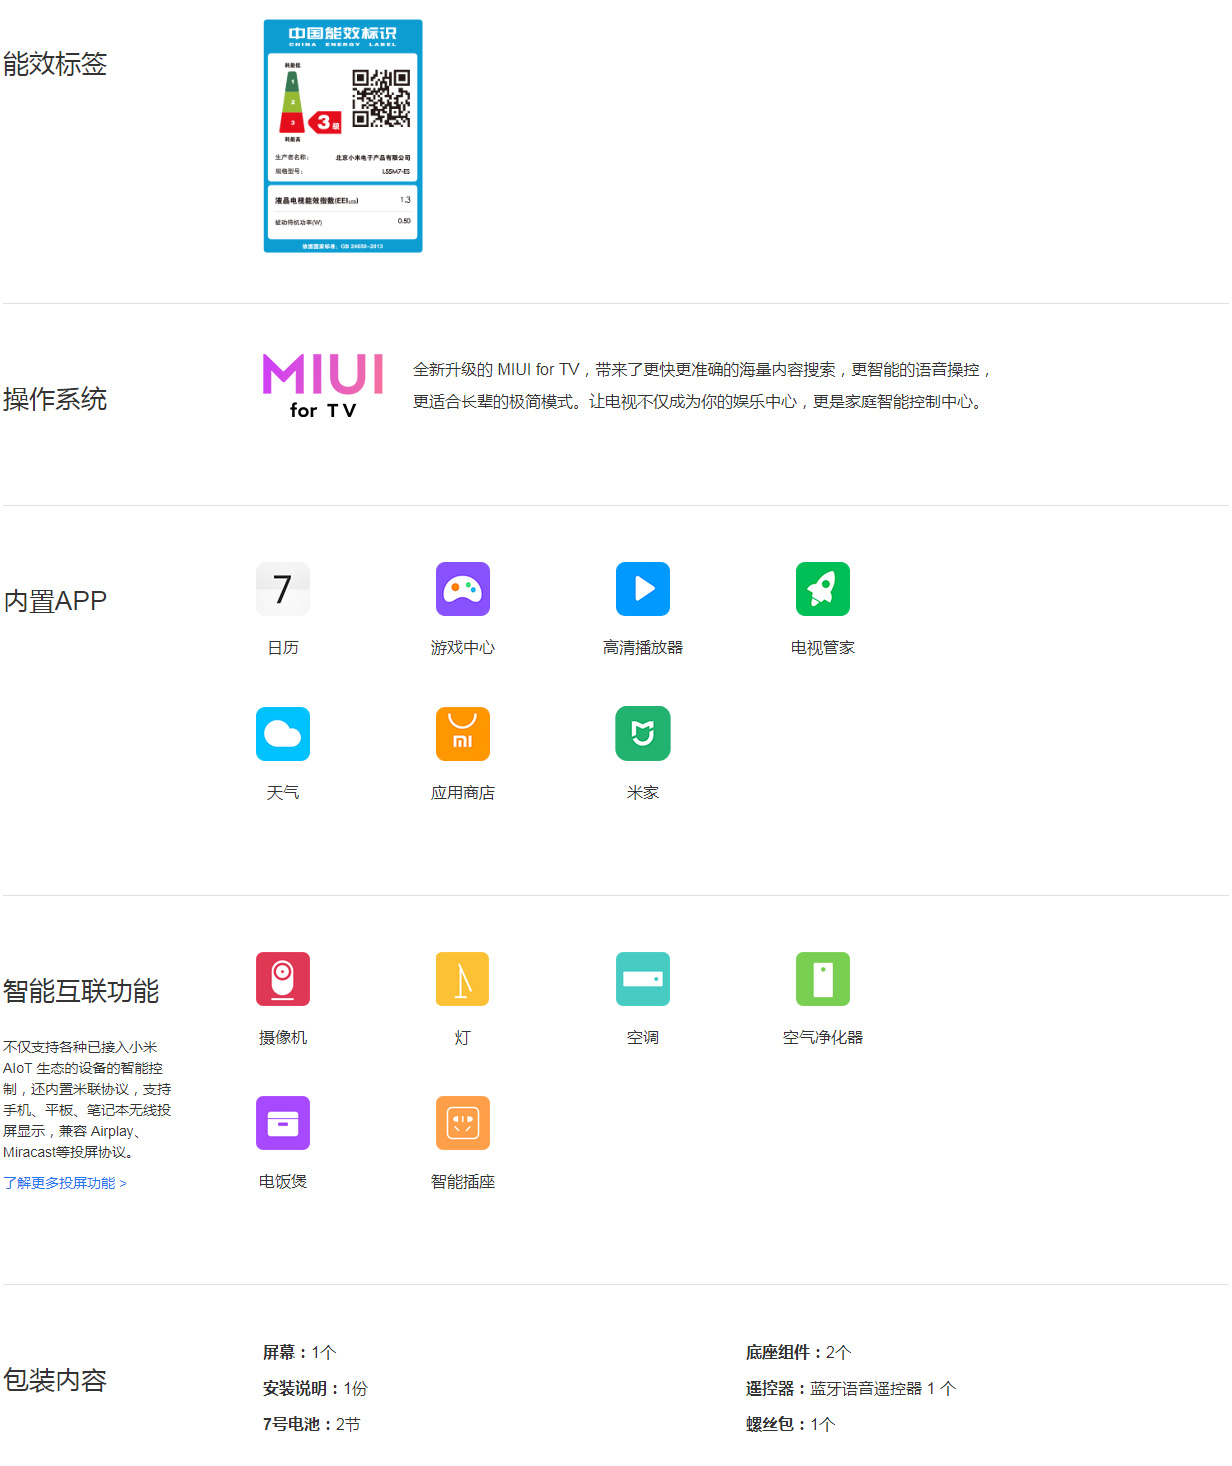This screenshot has height=1466, width=1232.
Task: Select the air conditioner icon
Action: click(642, 978)
